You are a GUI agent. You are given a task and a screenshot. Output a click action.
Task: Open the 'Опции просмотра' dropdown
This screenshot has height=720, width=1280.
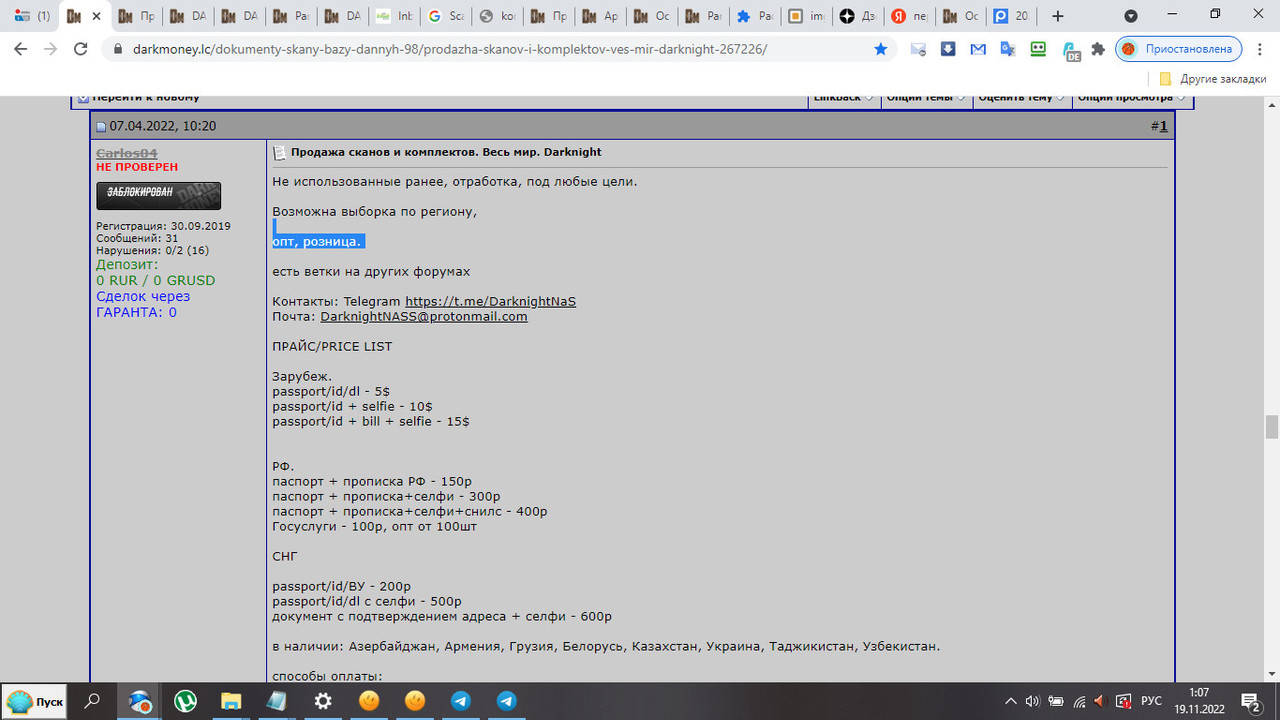tap(1132, 98)
